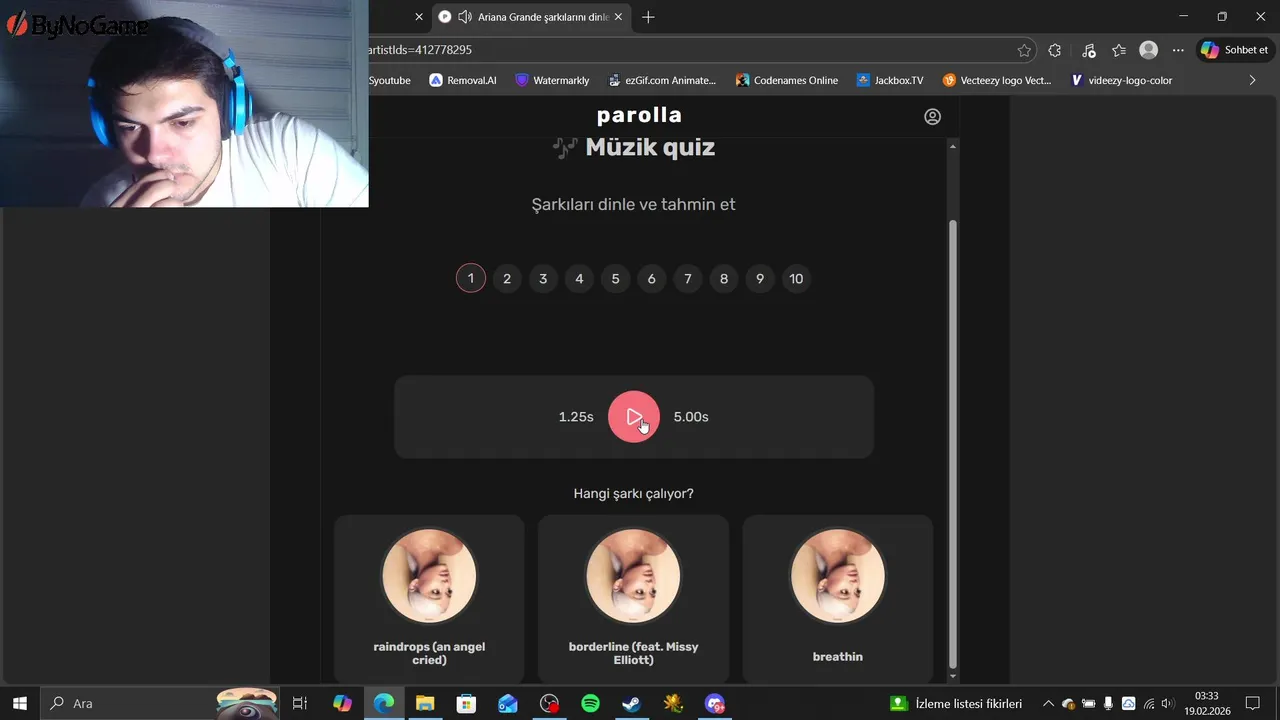Open the favorites list icon in toolbar

1119,50
